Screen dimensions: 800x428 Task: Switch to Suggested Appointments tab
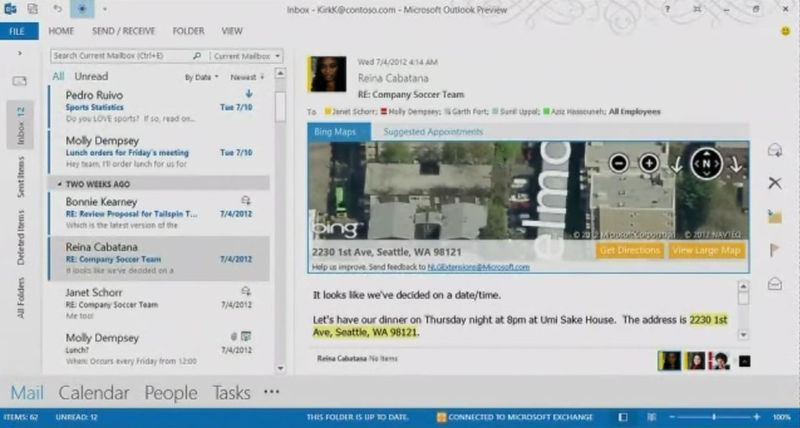pyautogui.click(x=433, y=132)
